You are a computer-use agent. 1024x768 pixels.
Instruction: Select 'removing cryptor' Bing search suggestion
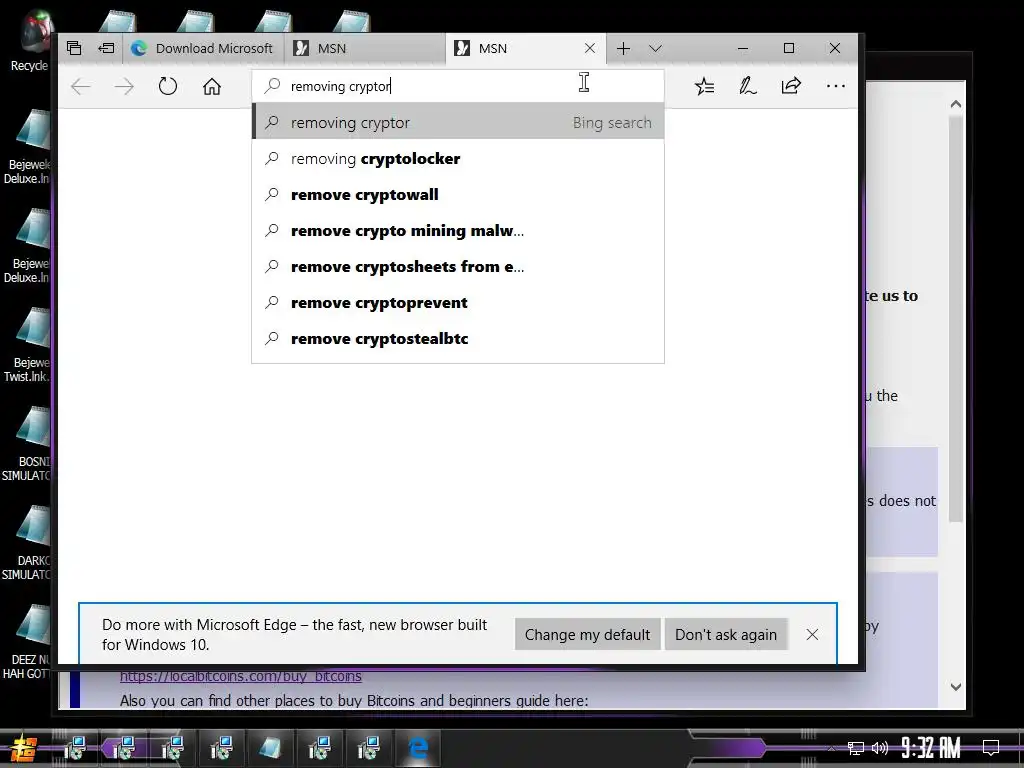(458, 122)
